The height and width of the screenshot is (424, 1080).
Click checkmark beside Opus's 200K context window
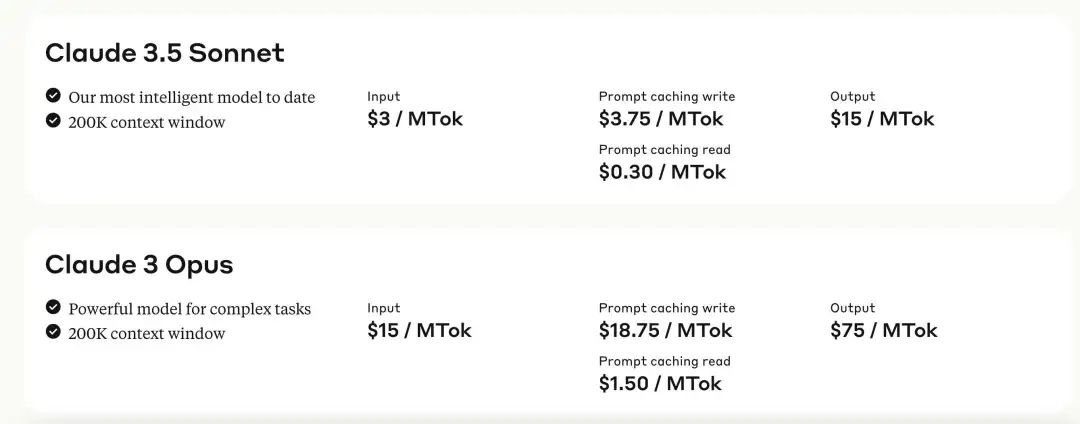point(53,332)
